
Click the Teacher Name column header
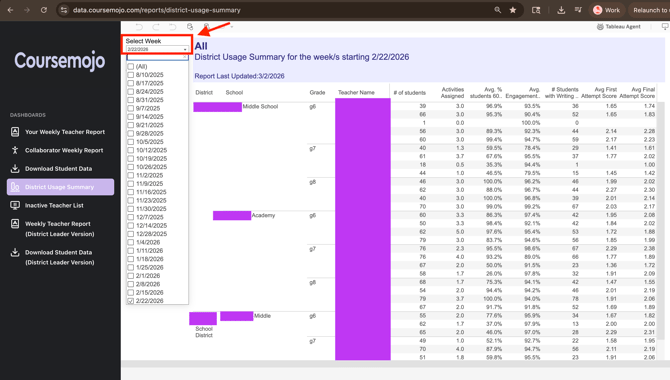click(356, 92)
